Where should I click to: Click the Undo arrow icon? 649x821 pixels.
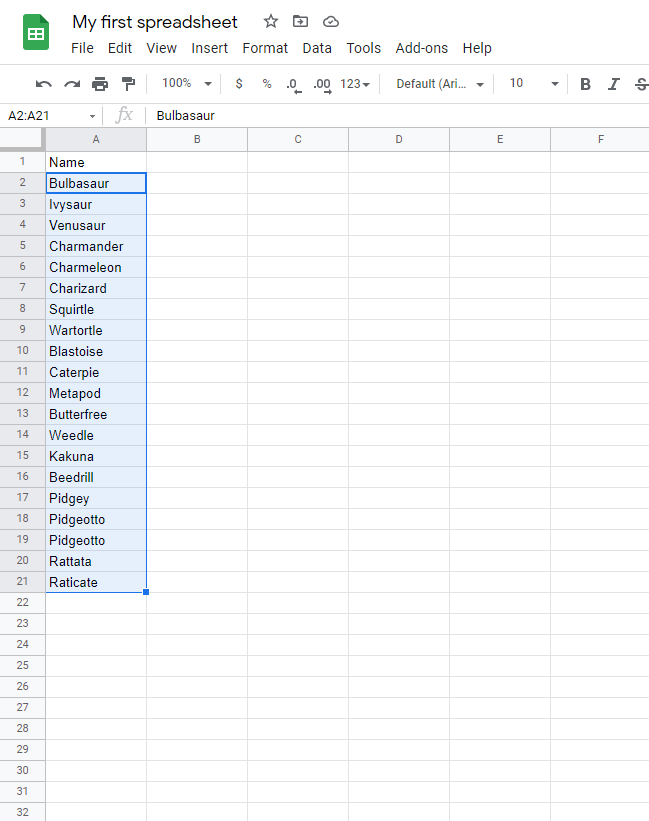43,84
